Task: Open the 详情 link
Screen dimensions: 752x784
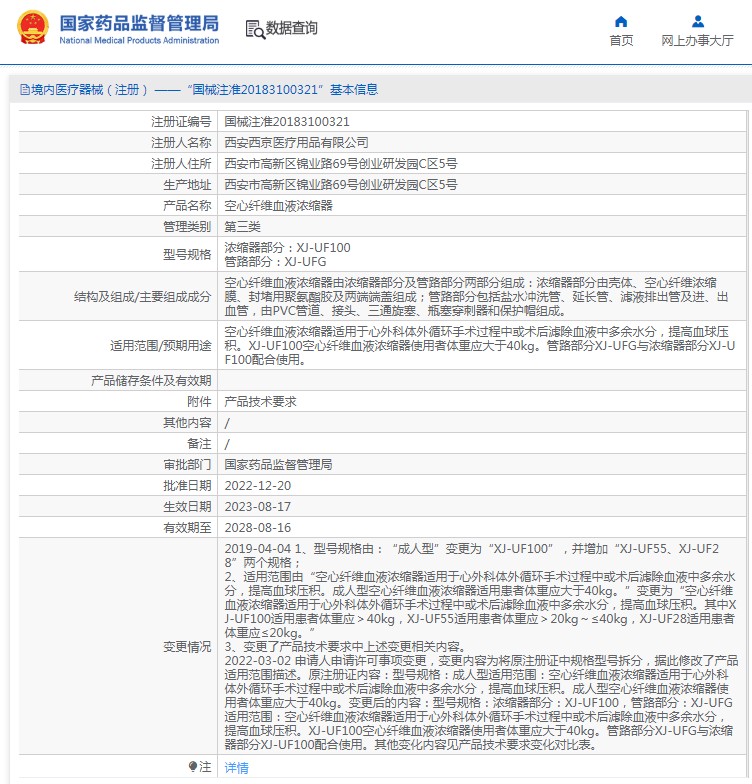Action: (x=236, y=768)
